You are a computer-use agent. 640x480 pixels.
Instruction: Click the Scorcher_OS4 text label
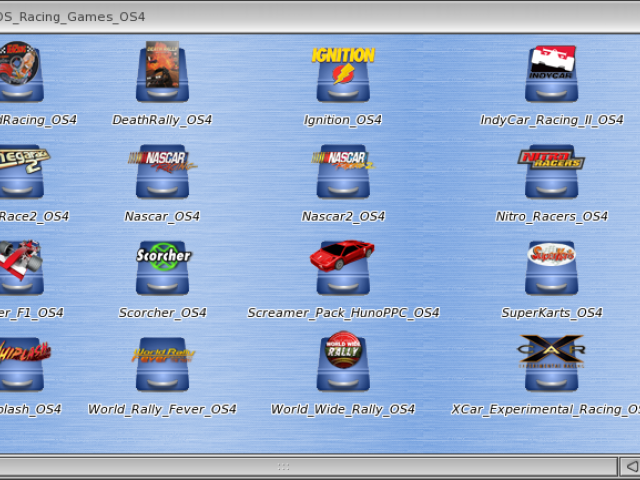[162, 313]
